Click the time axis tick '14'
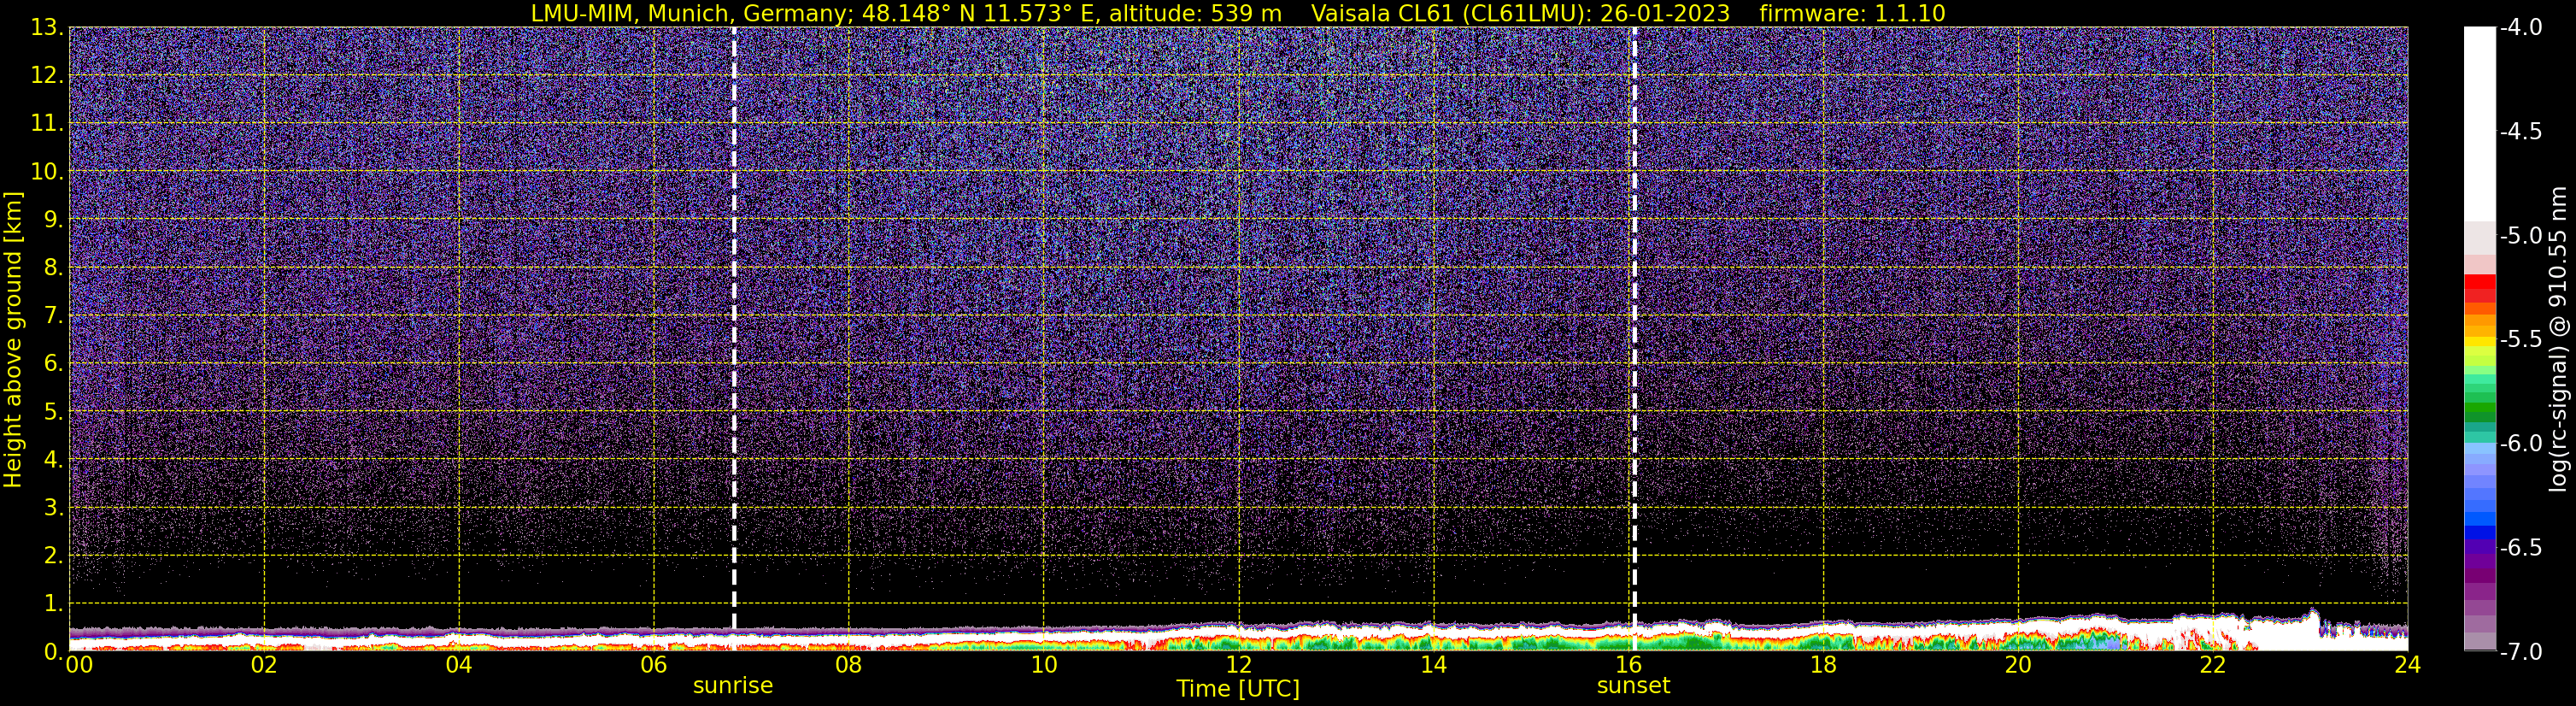Viewport: 2576px width, 706px height. [x=1434, y=664]
